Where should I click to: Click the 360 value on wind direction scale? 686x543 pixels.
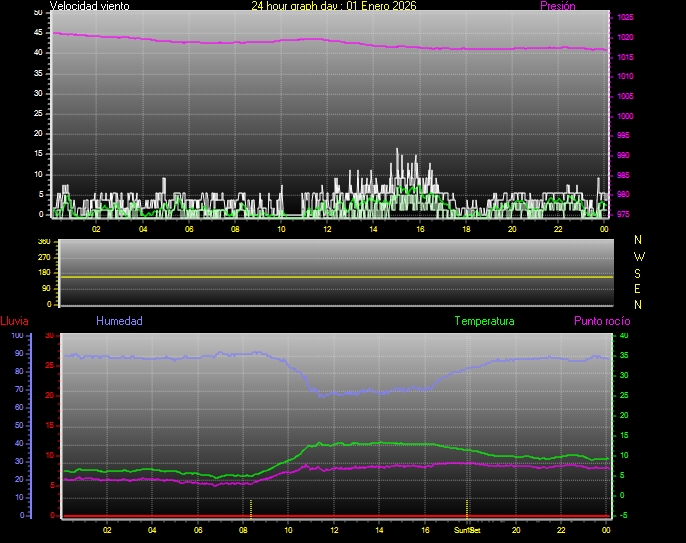43,242
